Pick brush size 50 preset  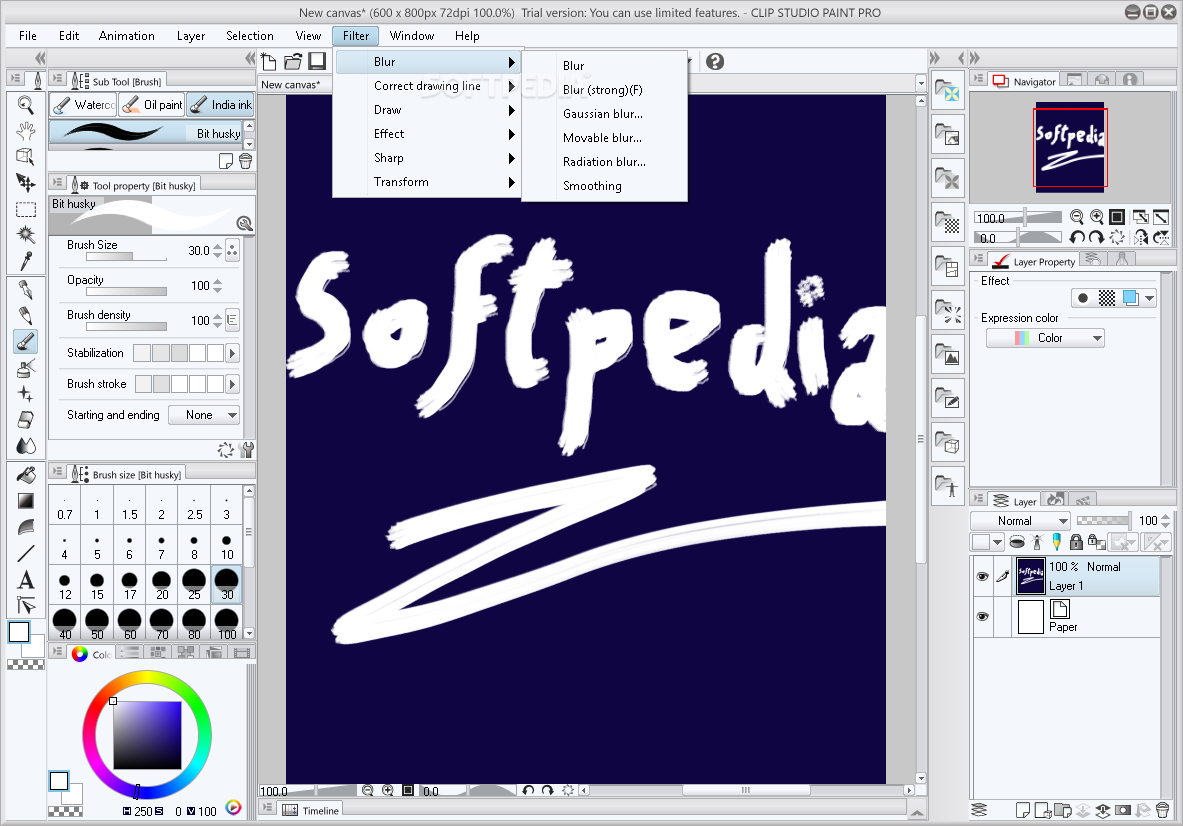[x=97, y=623]
